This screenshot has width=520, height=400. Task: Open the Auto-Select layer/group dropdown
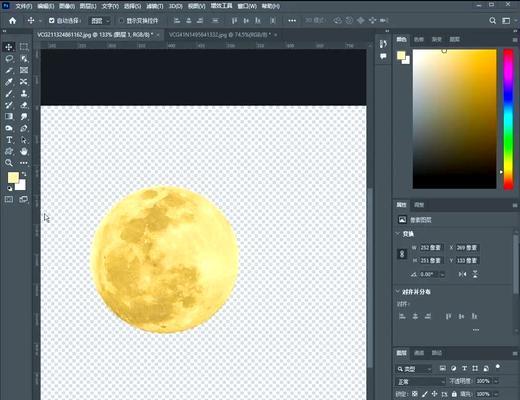(x=100, y=21)
